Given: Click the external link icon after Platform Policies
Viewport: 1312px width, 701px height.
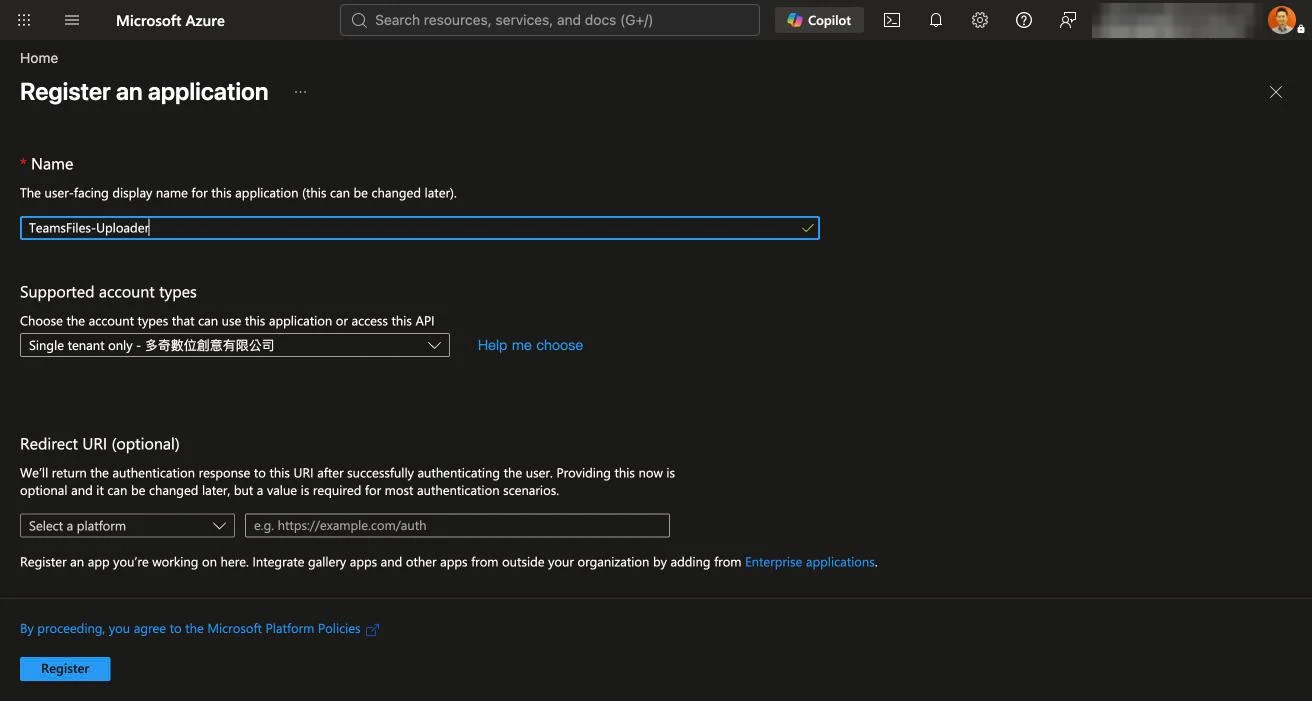Looking at the screenshot, I should [373, 630].
